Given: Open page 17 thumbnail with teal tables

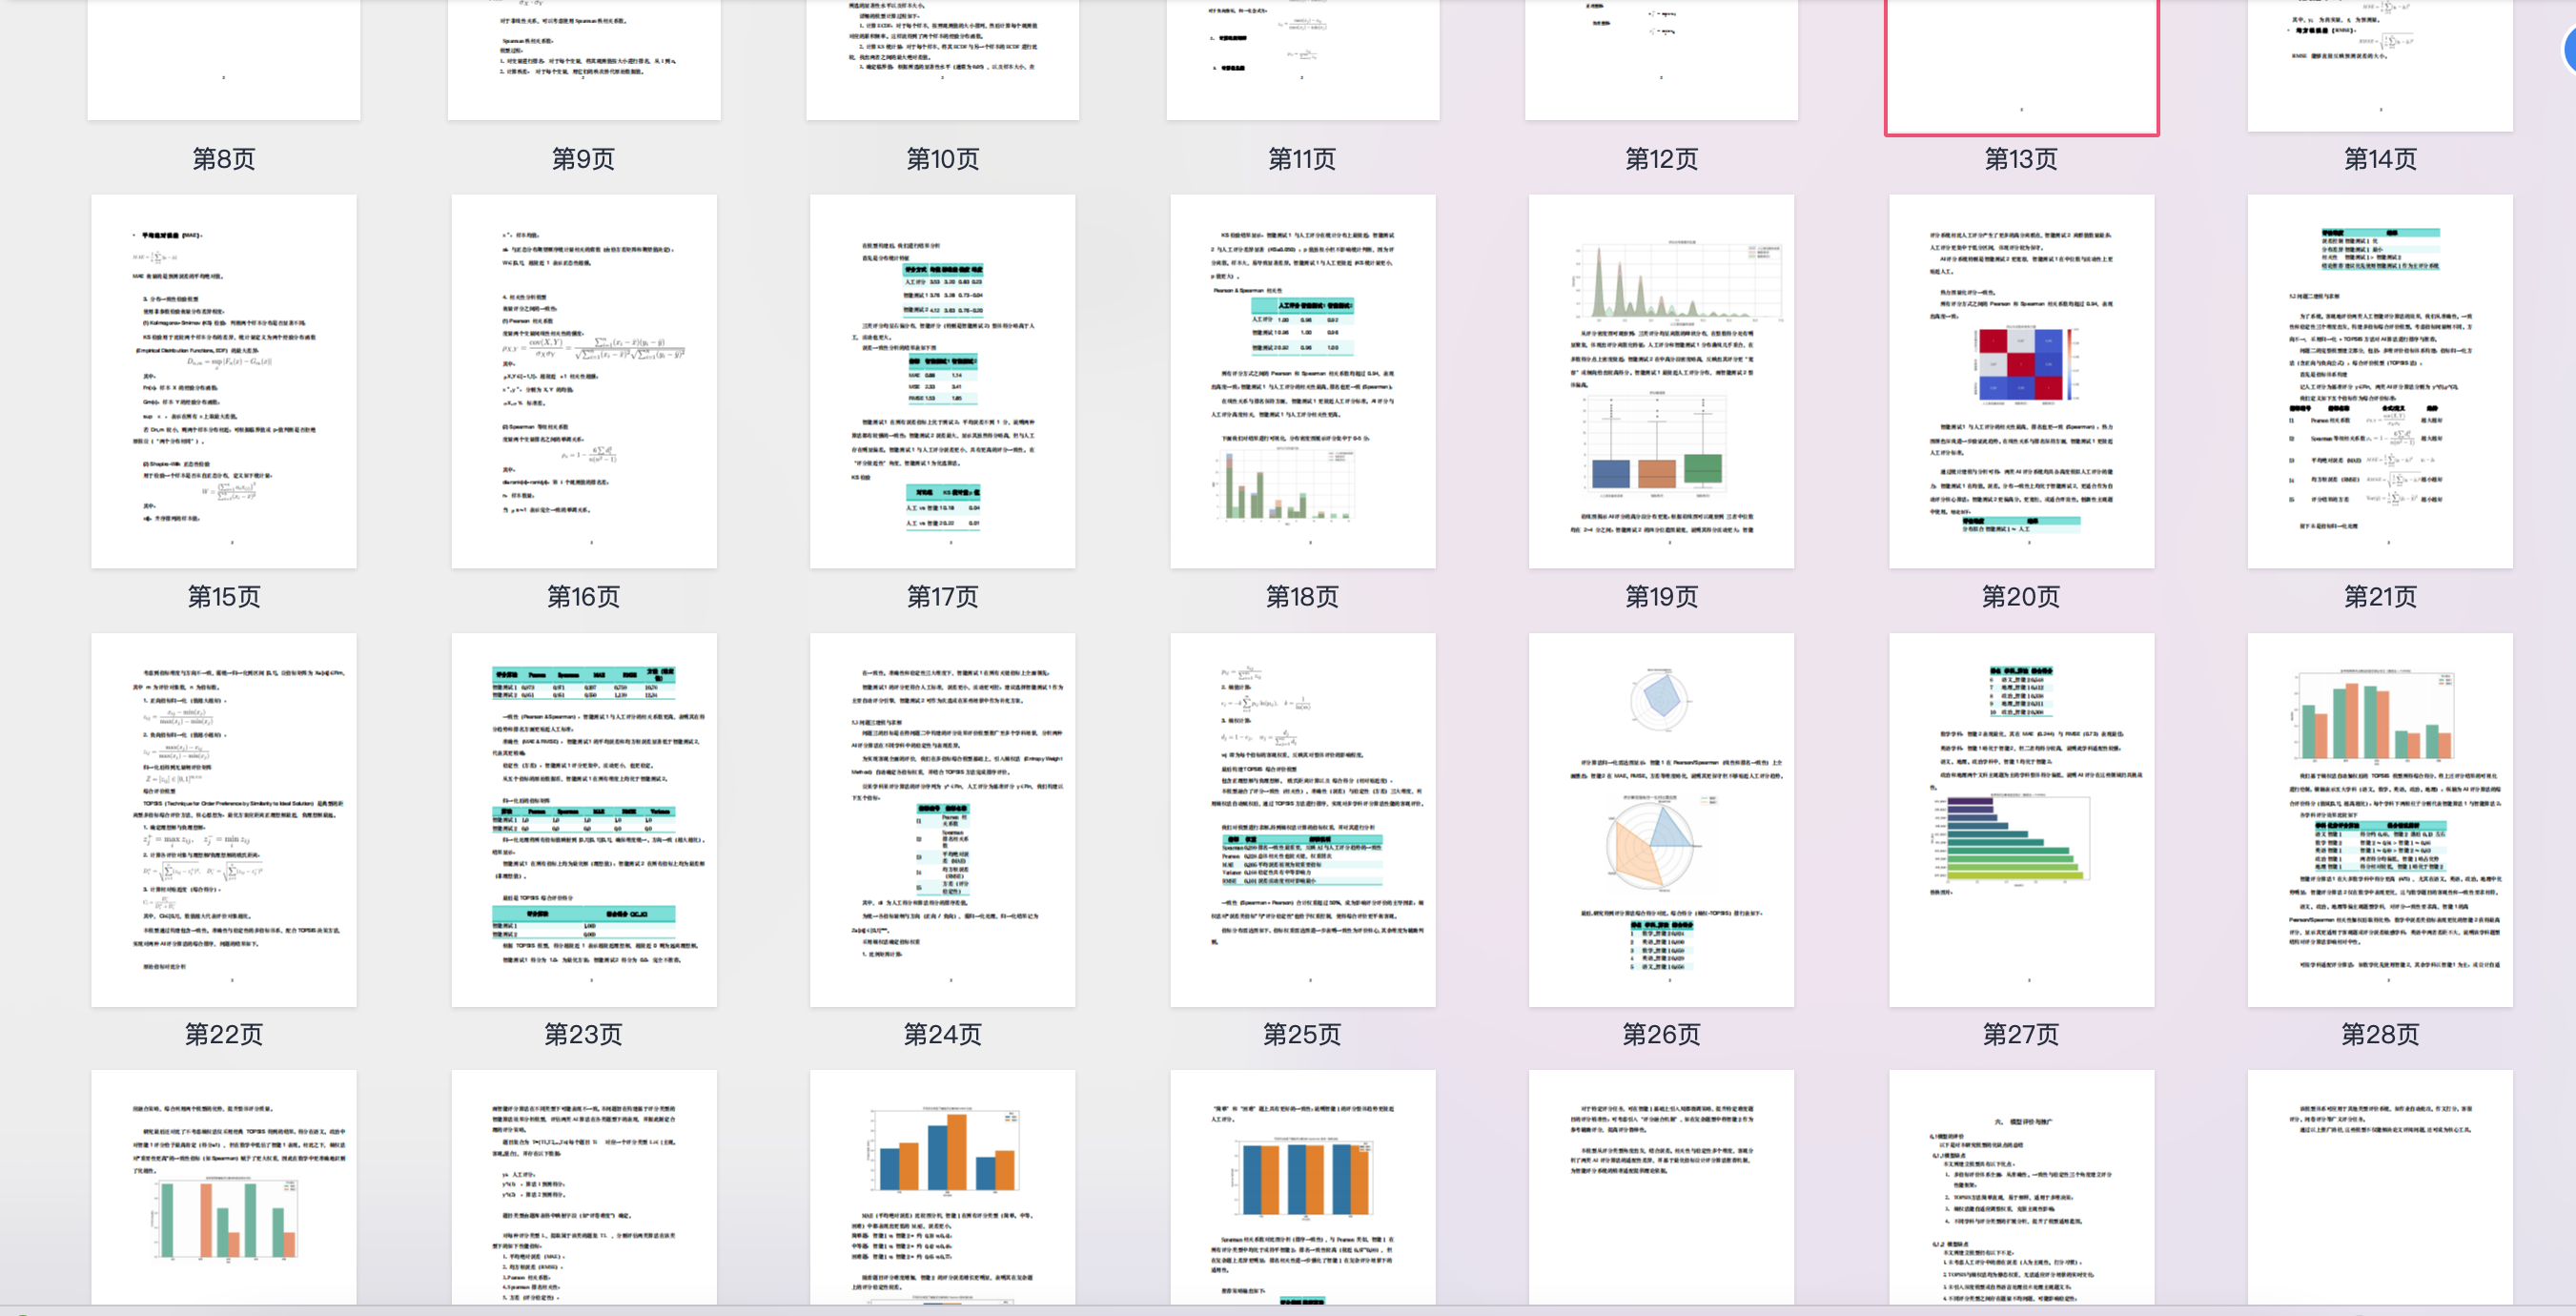Looking at the screenshot, I should (x=943, y=381).
